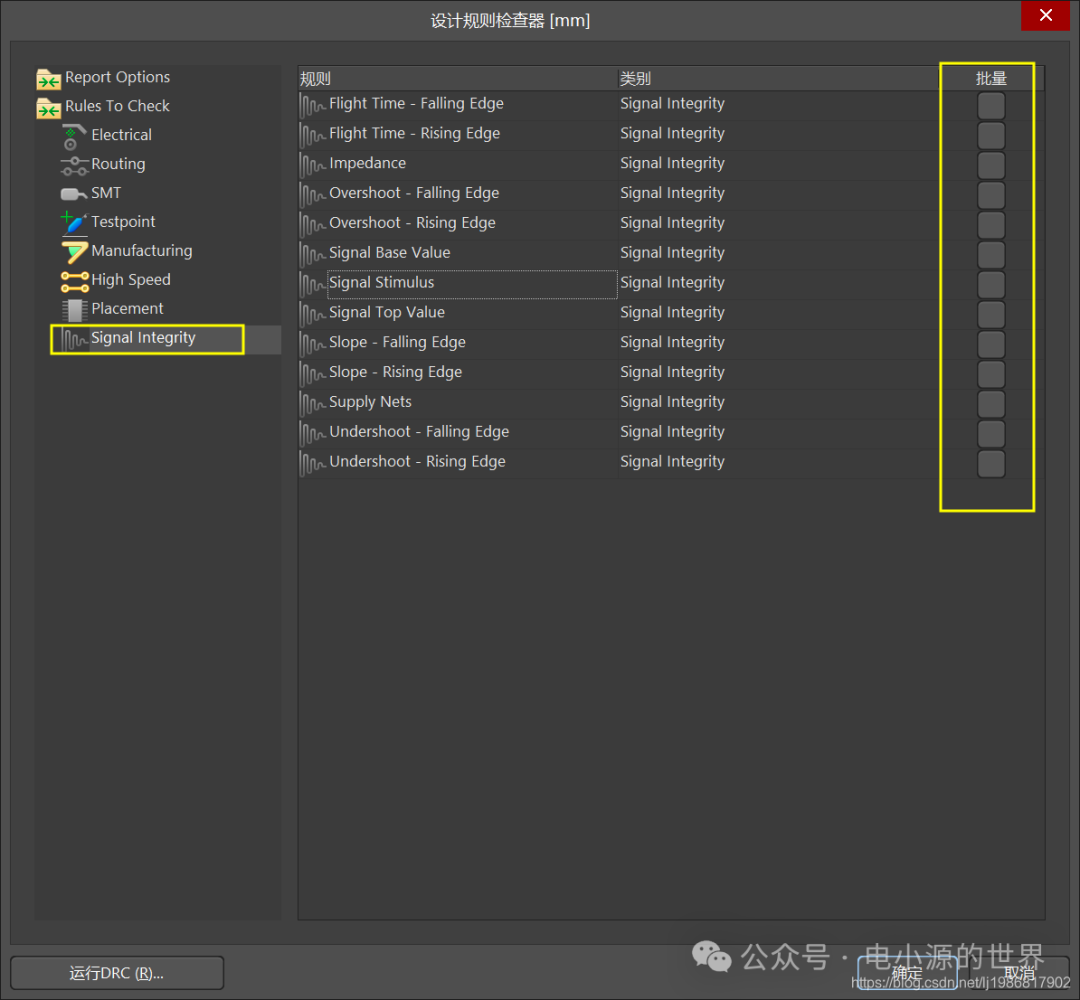Select the Impedance rule name
The width and height of the screenshot is (1080, 1000).
(367, 163)
